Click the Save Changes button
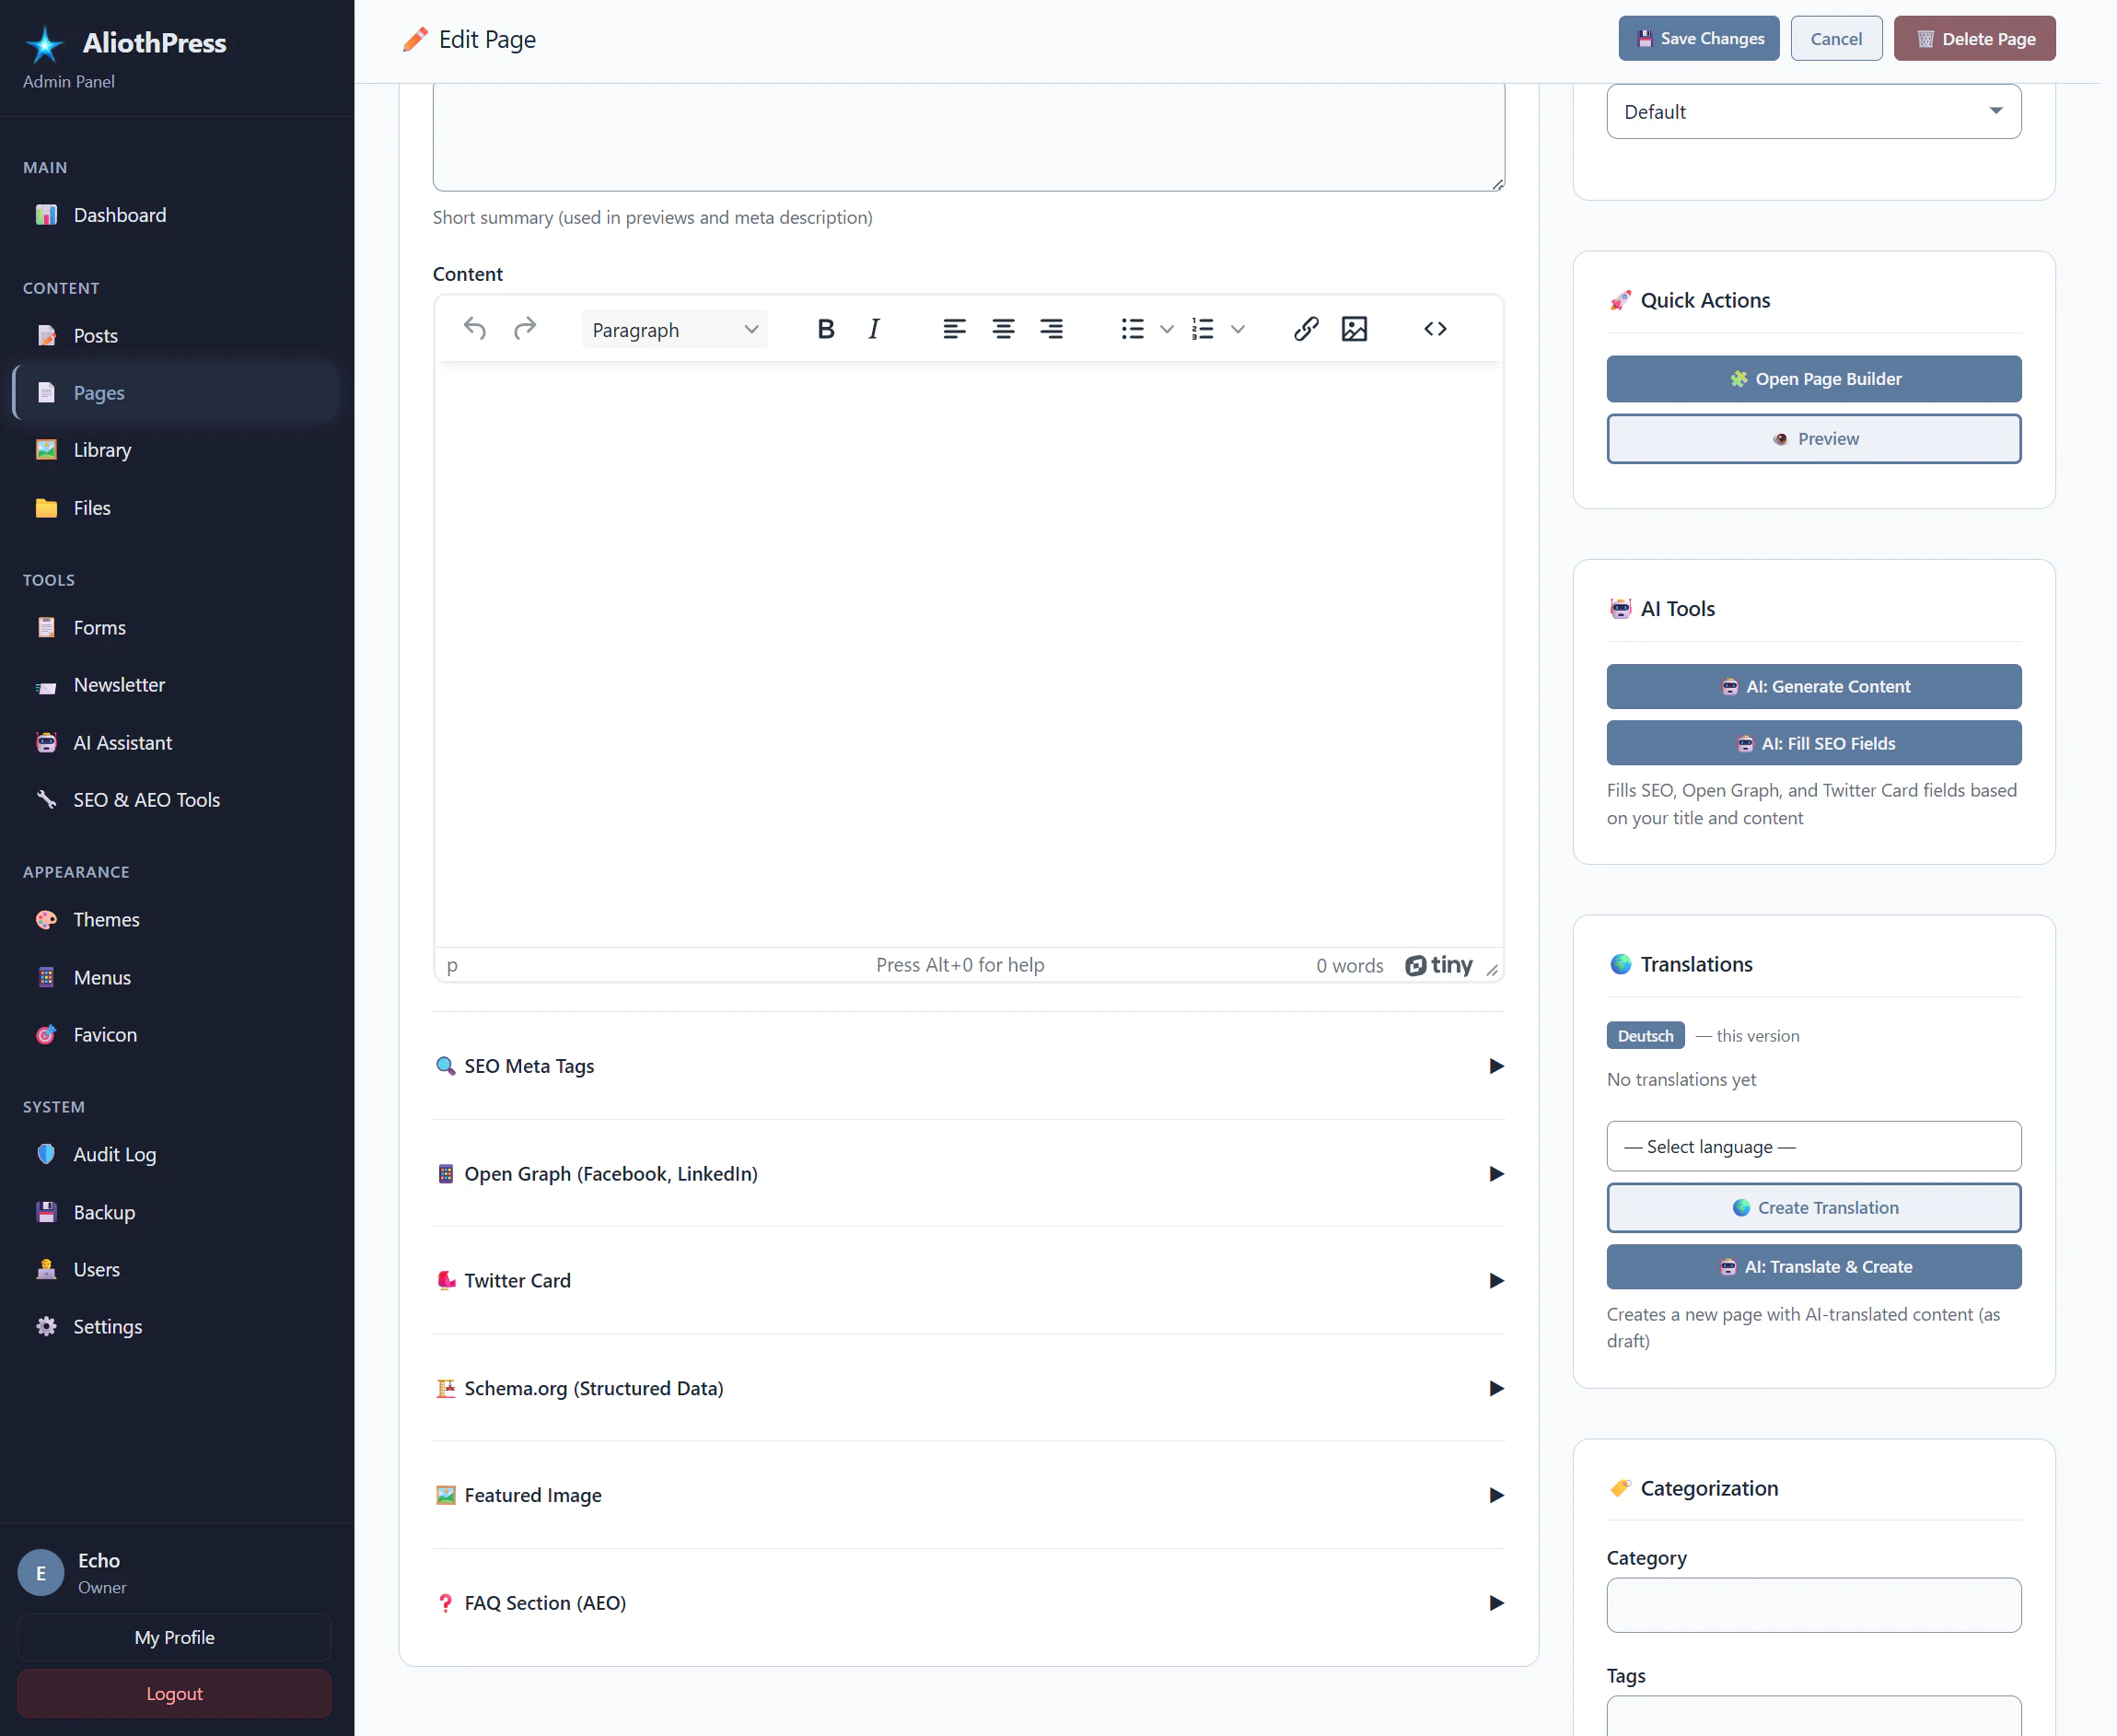This screenshot has width=2117, height=1736. point(1698,39)
